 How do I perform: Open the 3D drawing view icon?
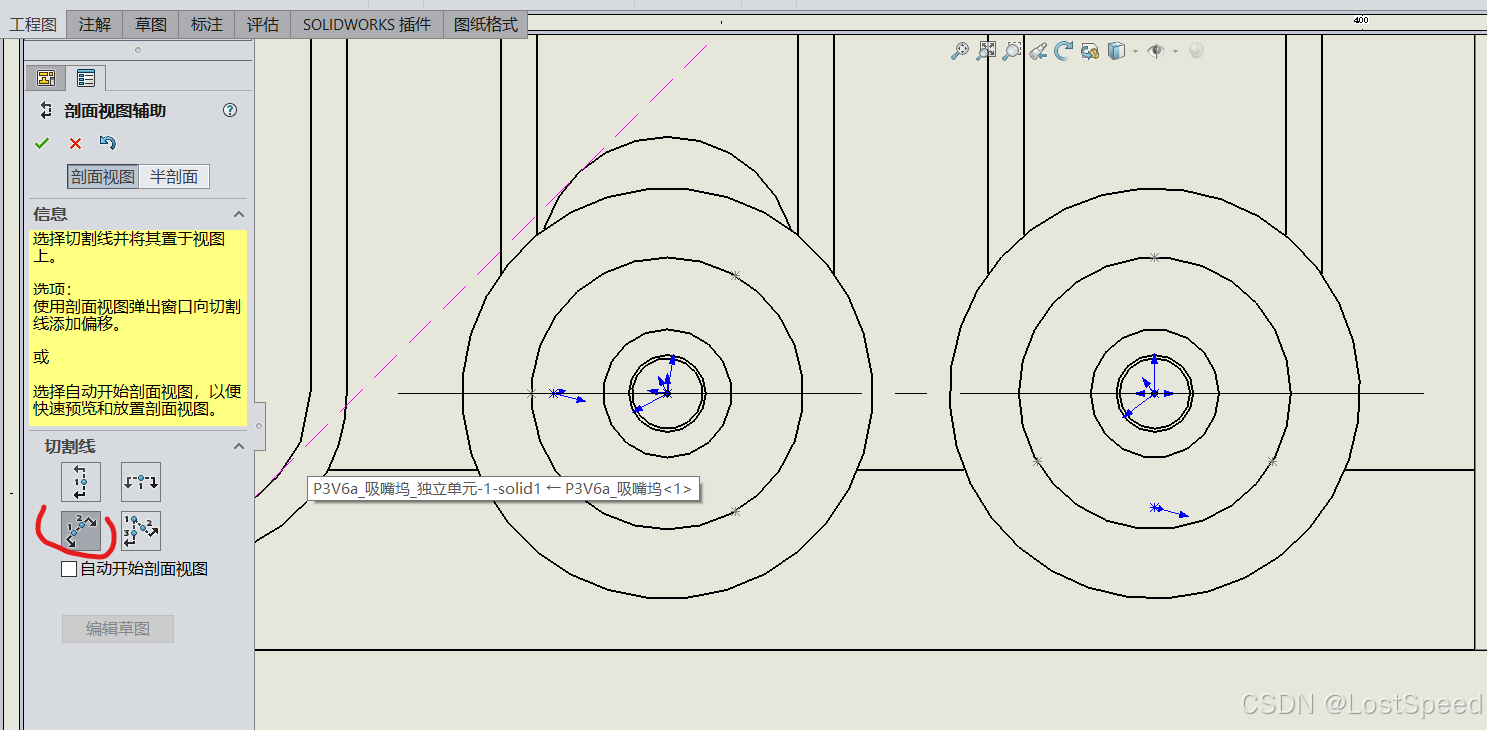(x=1090, y=51)
